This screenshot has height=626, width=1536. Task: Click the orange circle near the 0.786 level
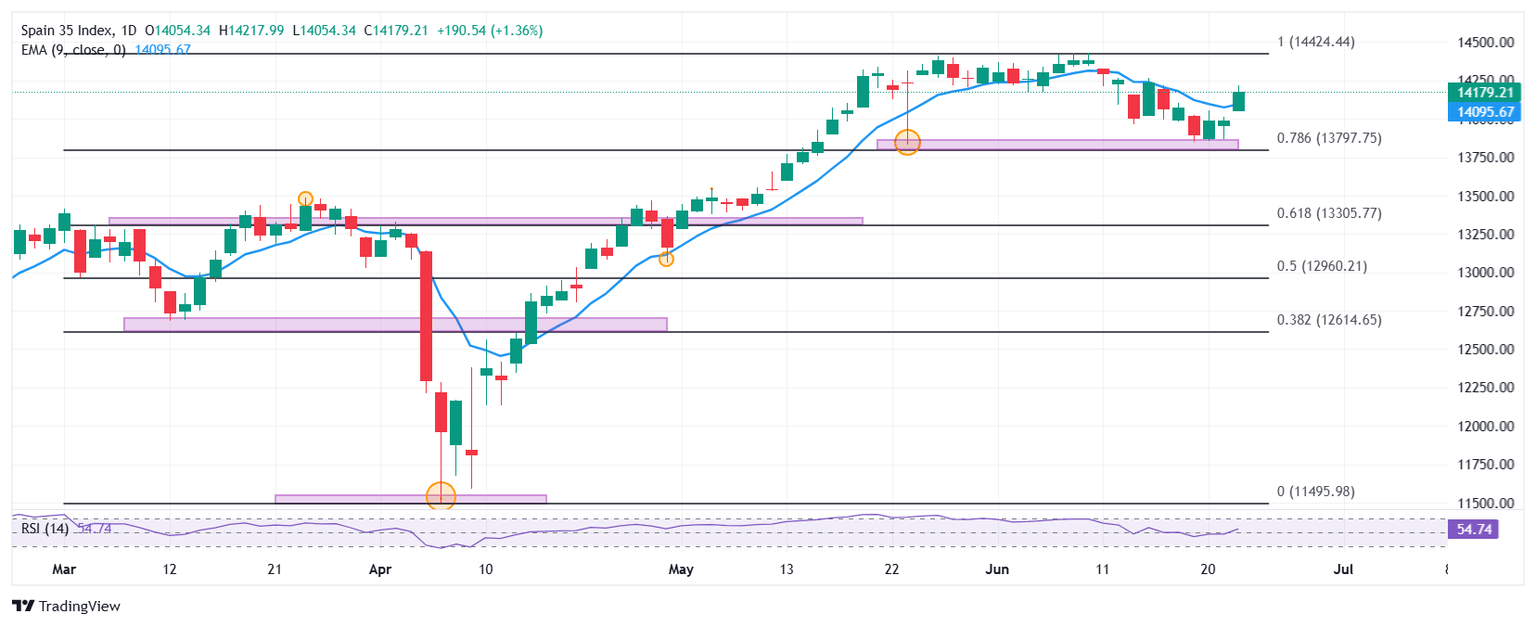click(x=906, y=142)
